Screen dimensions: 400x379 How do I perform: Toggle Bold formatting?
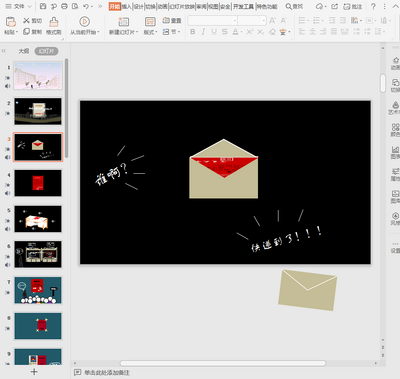click(193, 32)
